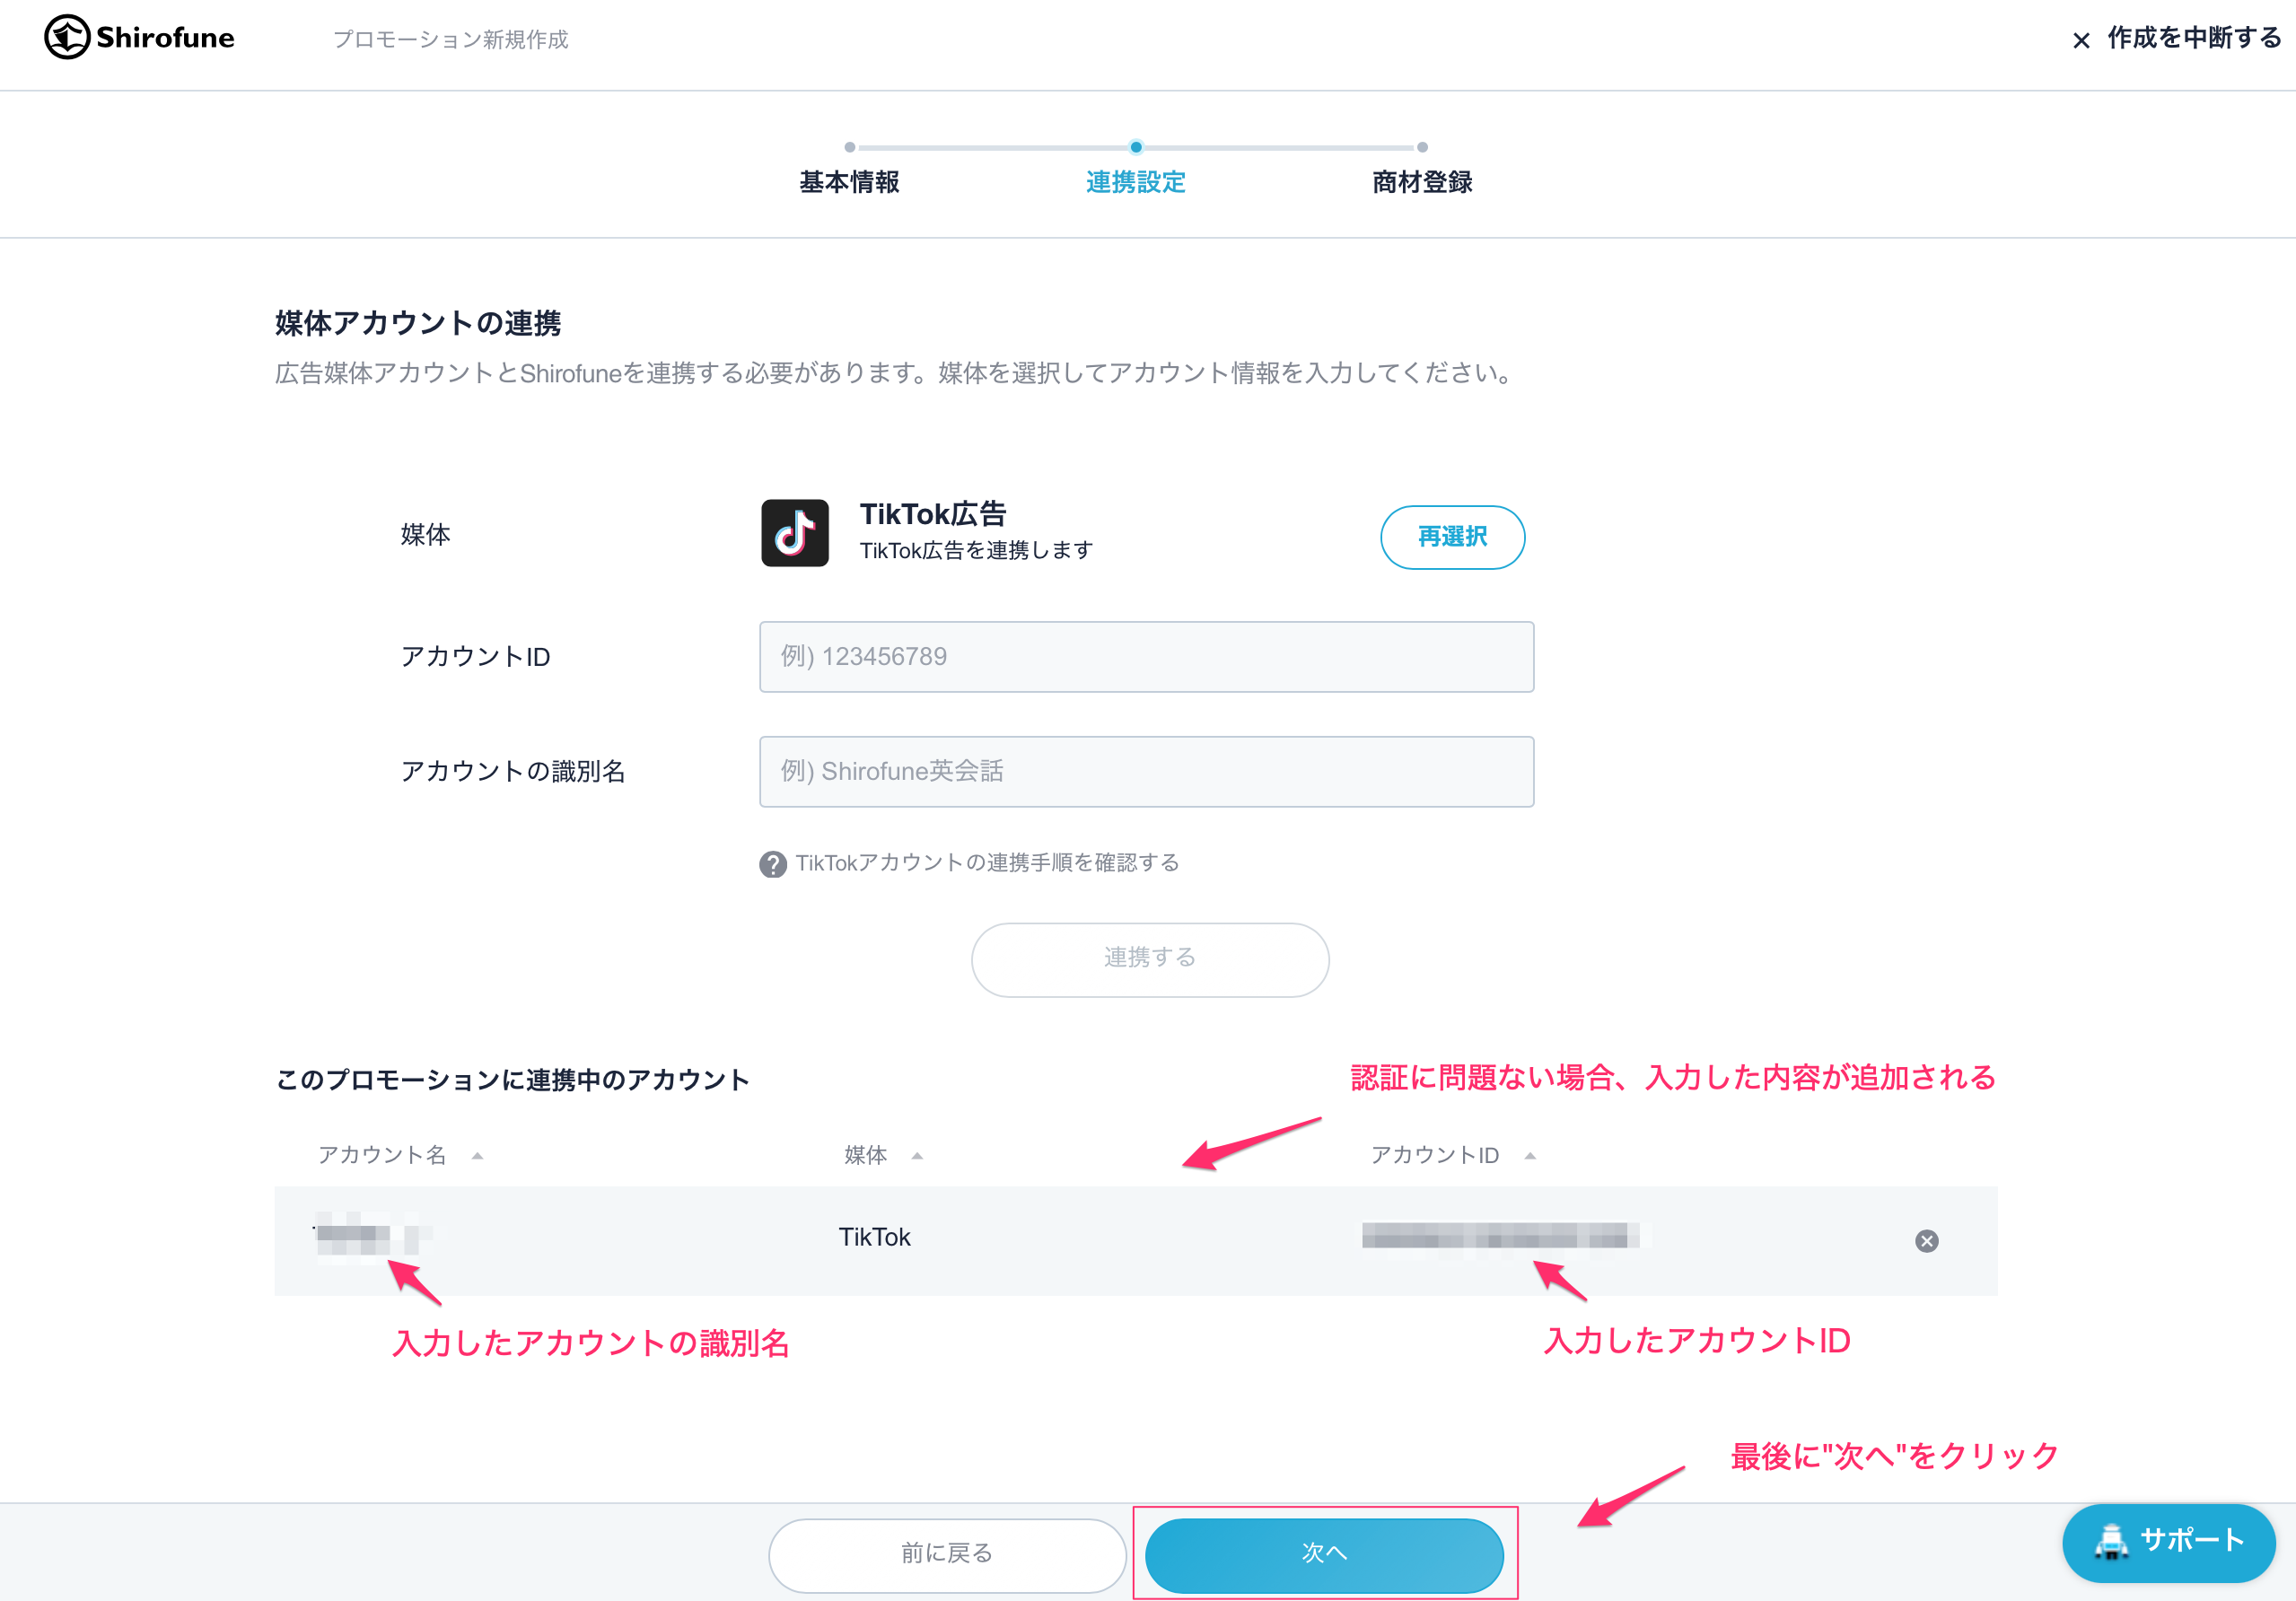Click the Shirofune logo
Screen dimensions: 2296x1601
(x=139, y=38)
